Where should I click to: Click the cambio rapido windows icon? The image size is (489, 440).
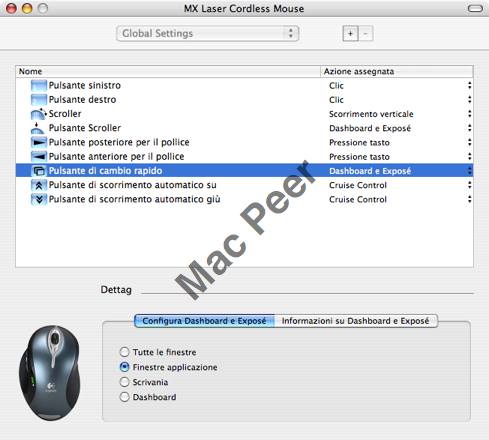[39, 171]
